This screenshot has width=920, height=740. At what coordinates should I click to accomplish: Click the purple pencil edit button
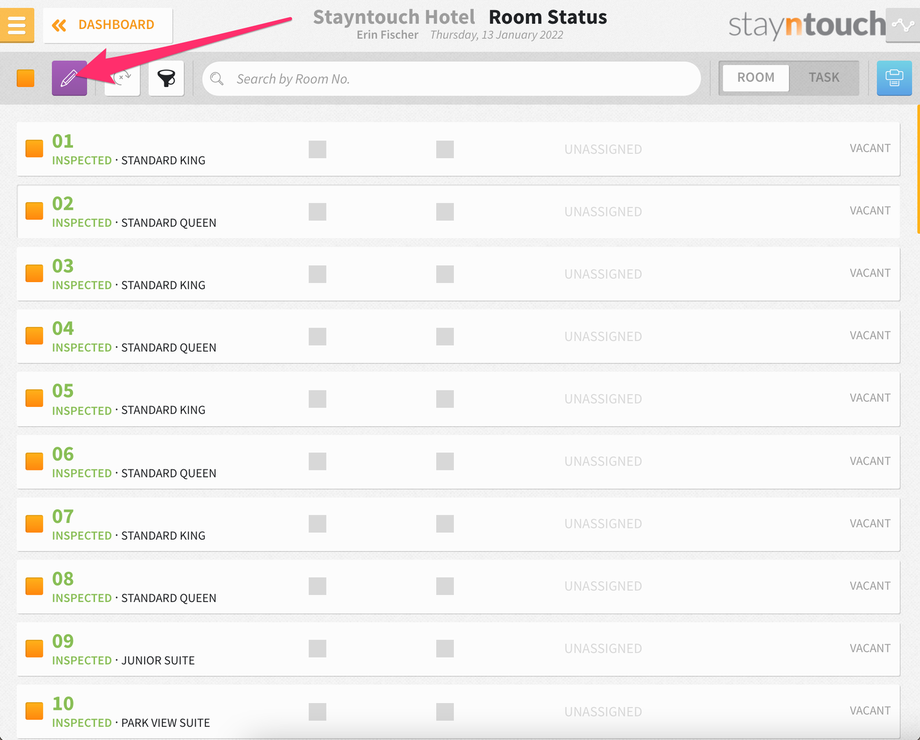pyautogui.click(x=69, y=78)
